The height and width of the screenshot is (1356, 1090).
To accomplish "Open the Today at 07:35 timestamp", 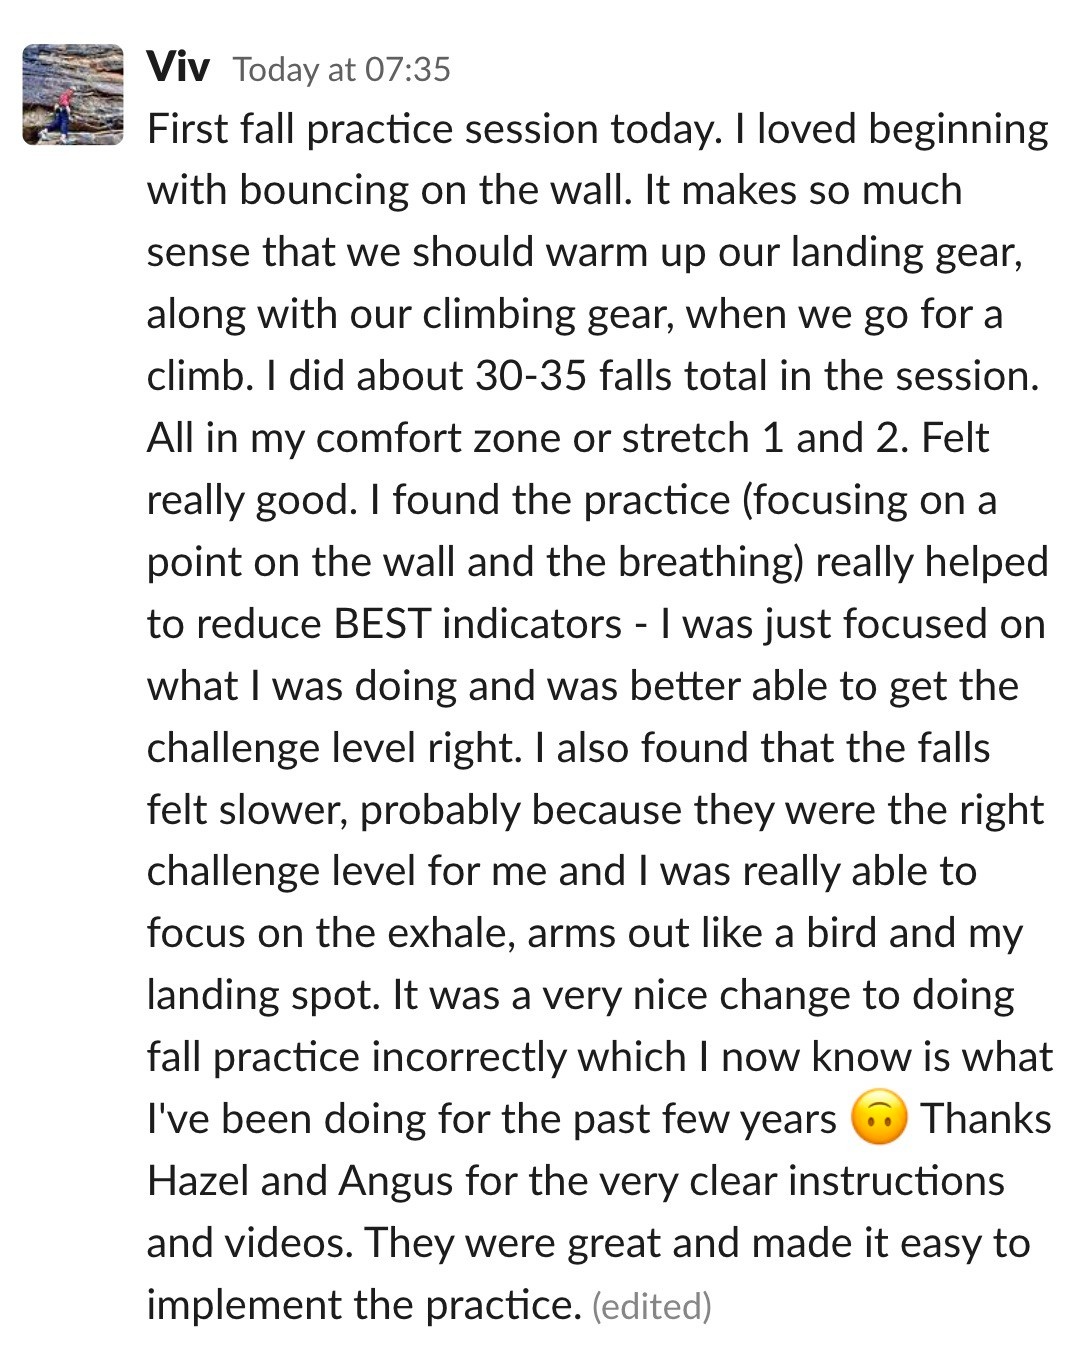I will tap(342, 69).
